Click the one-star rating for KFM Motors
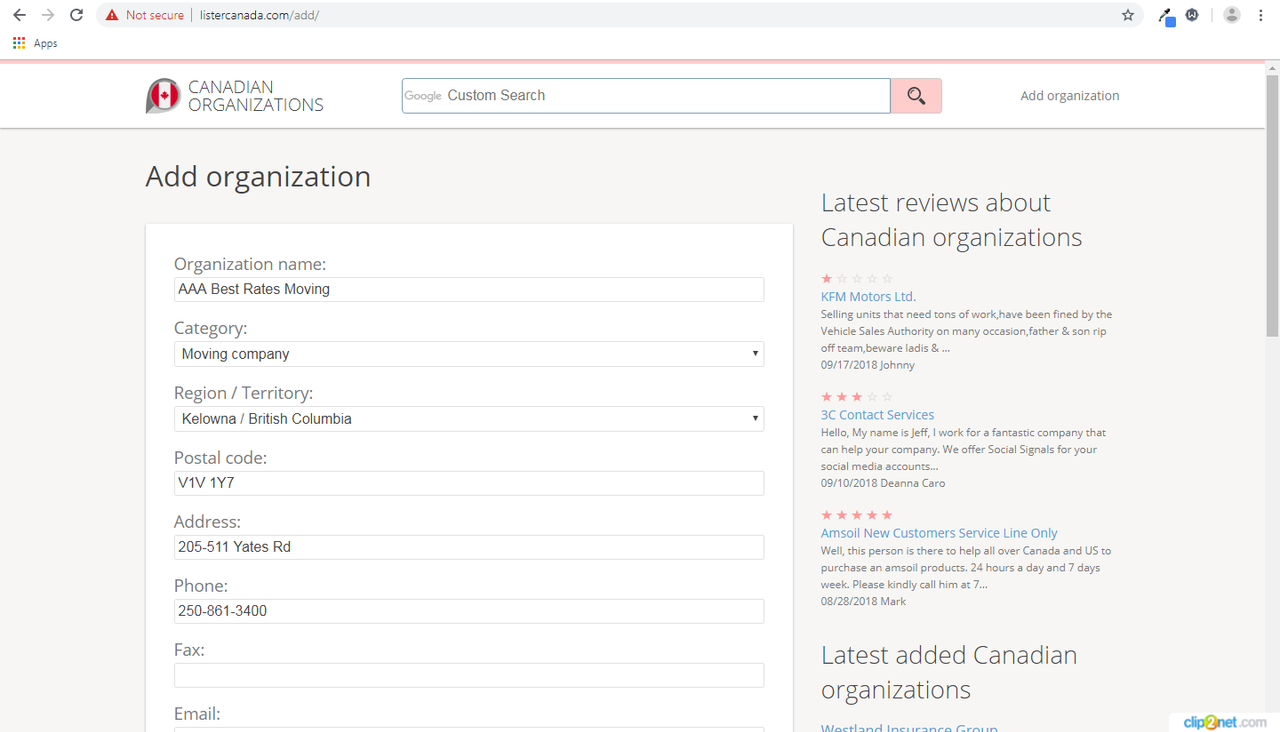Screen dimensions: 1280x732 pyautogui.click(x=857, y=279)
